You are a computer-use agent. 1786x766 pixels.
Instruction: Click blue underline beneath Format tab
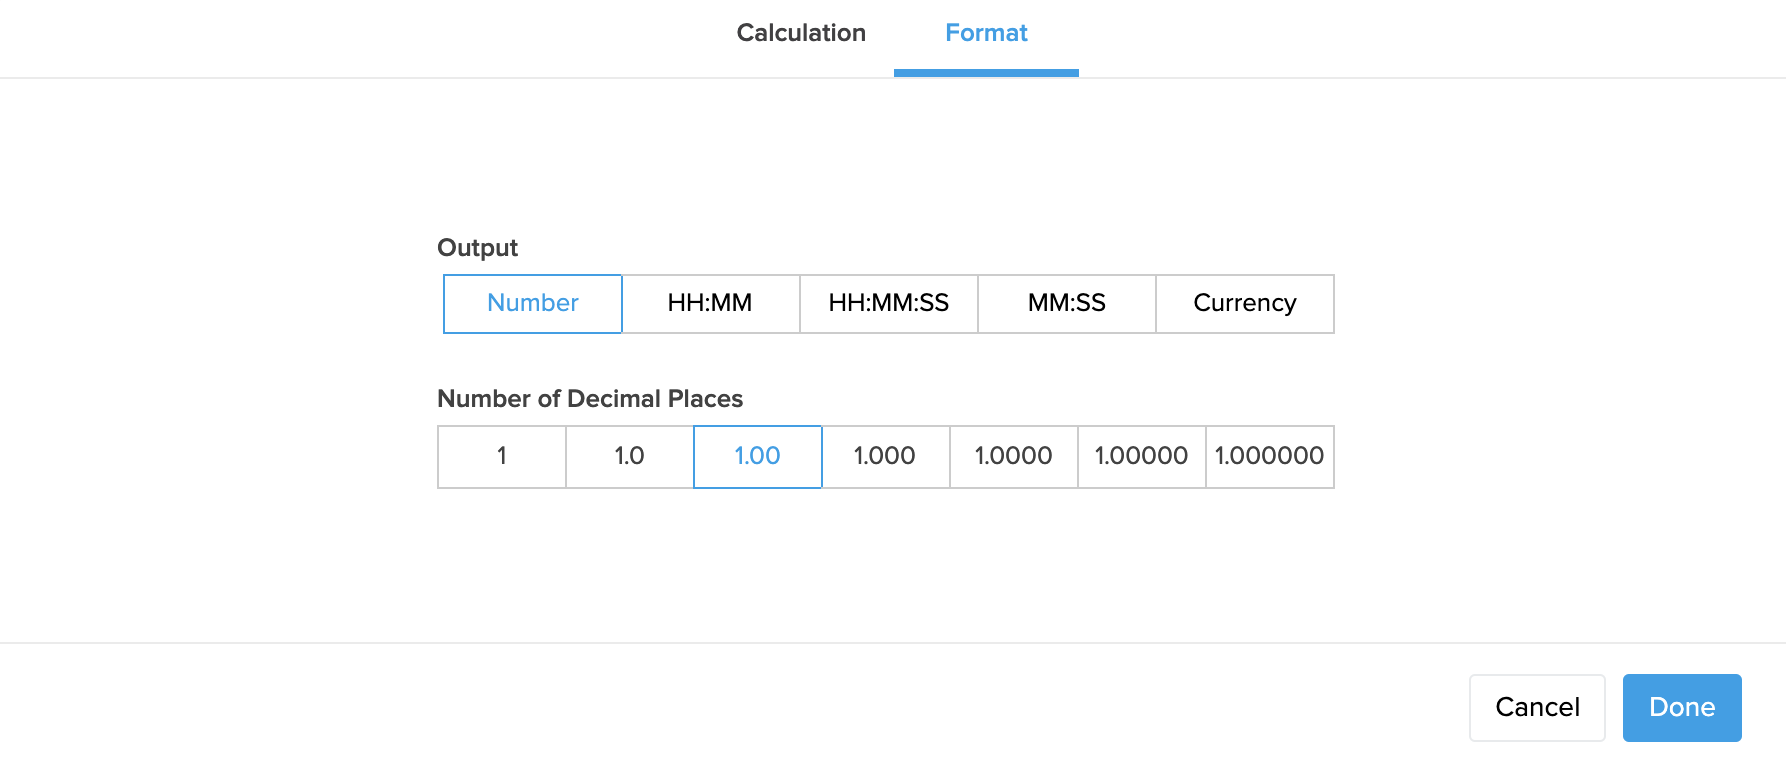click(986, 73)
